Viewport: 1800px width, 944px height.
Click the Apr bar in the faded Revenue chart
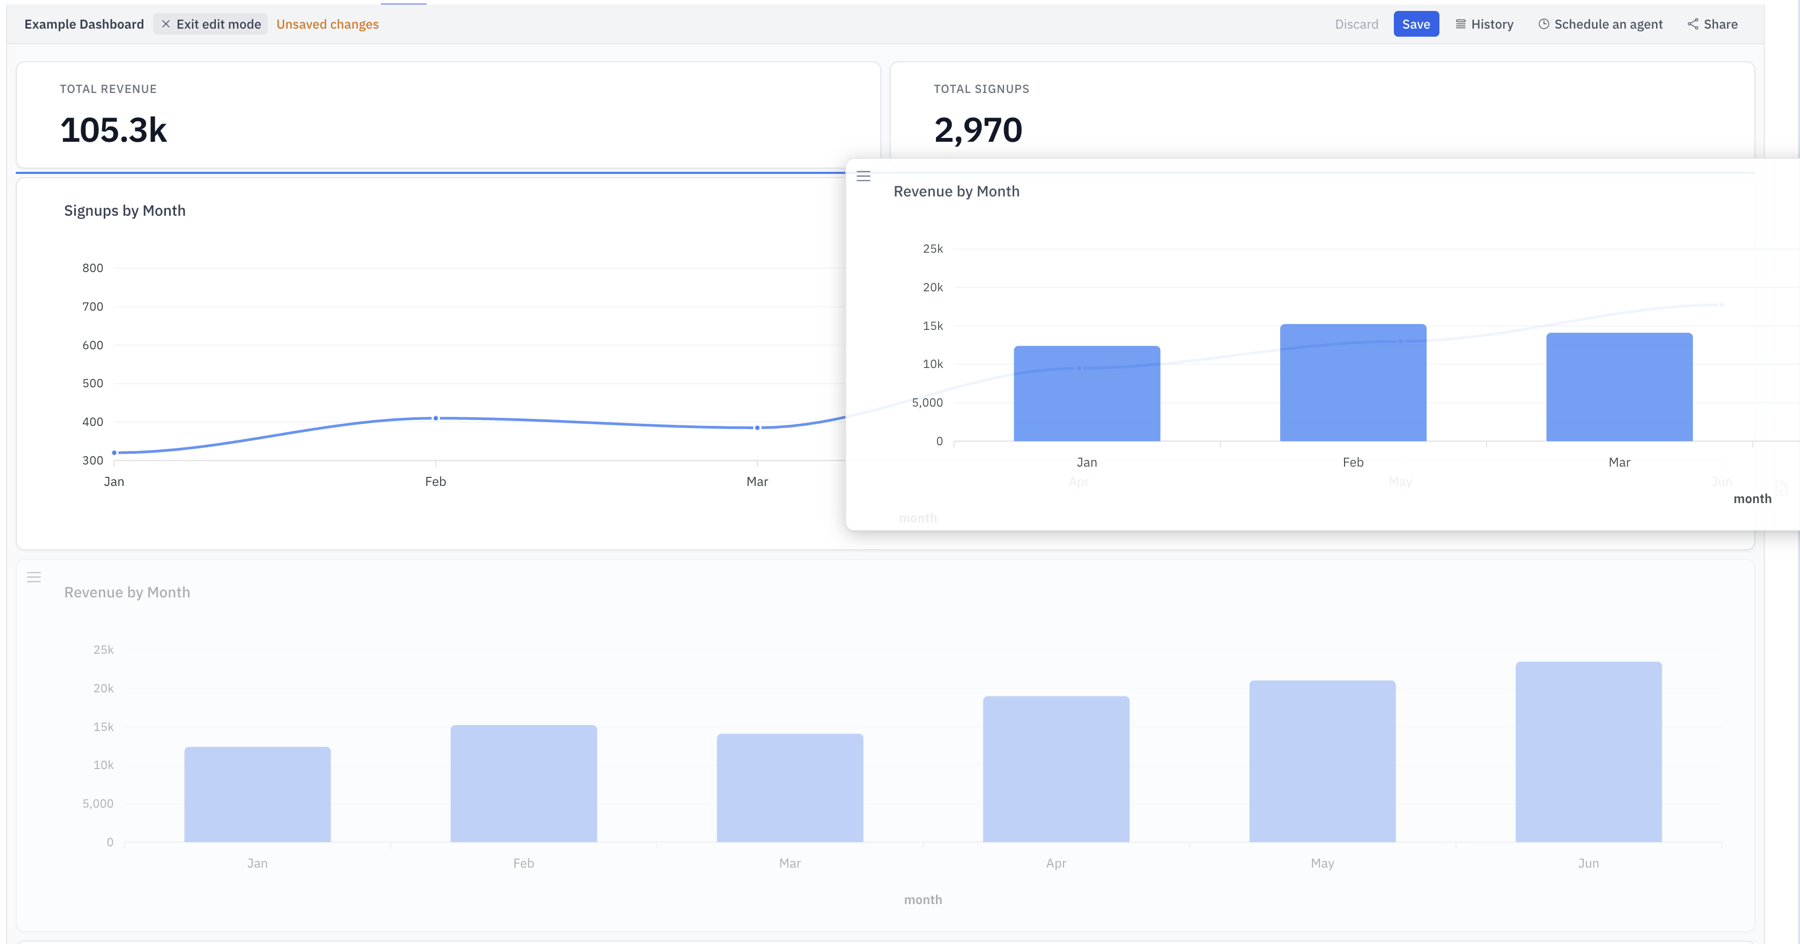click(1056, 769)
